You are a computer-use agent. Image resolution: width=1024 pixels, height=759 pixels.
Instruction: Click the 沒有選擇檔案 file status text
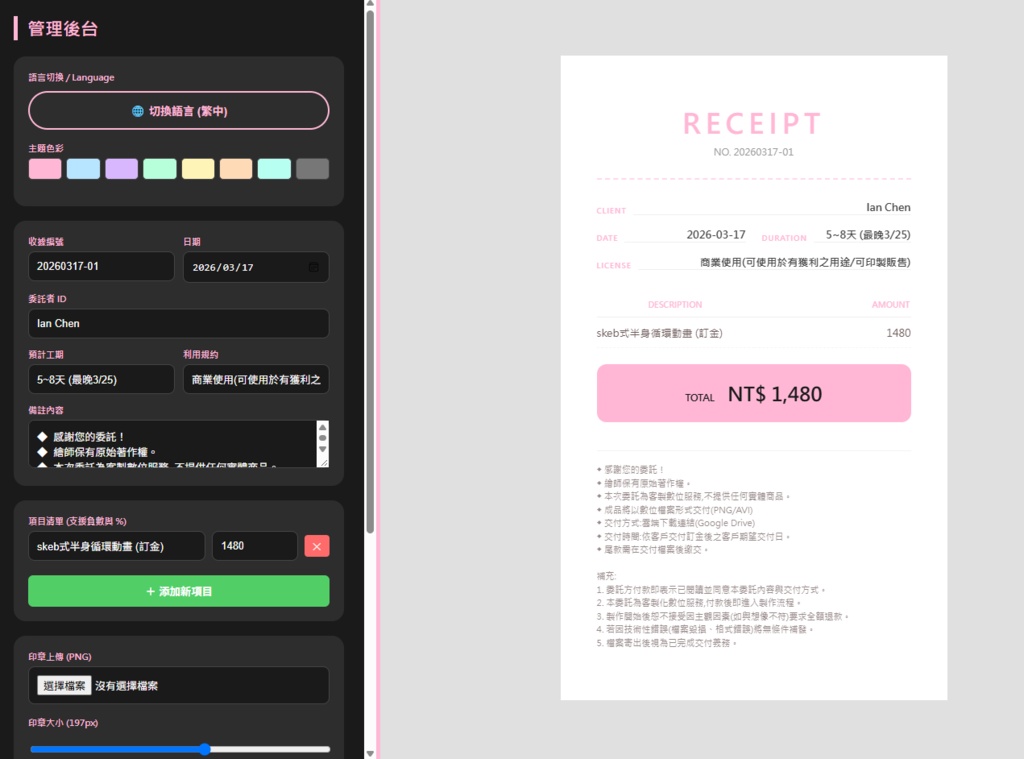pyautogui.click(x=127, y=686)
